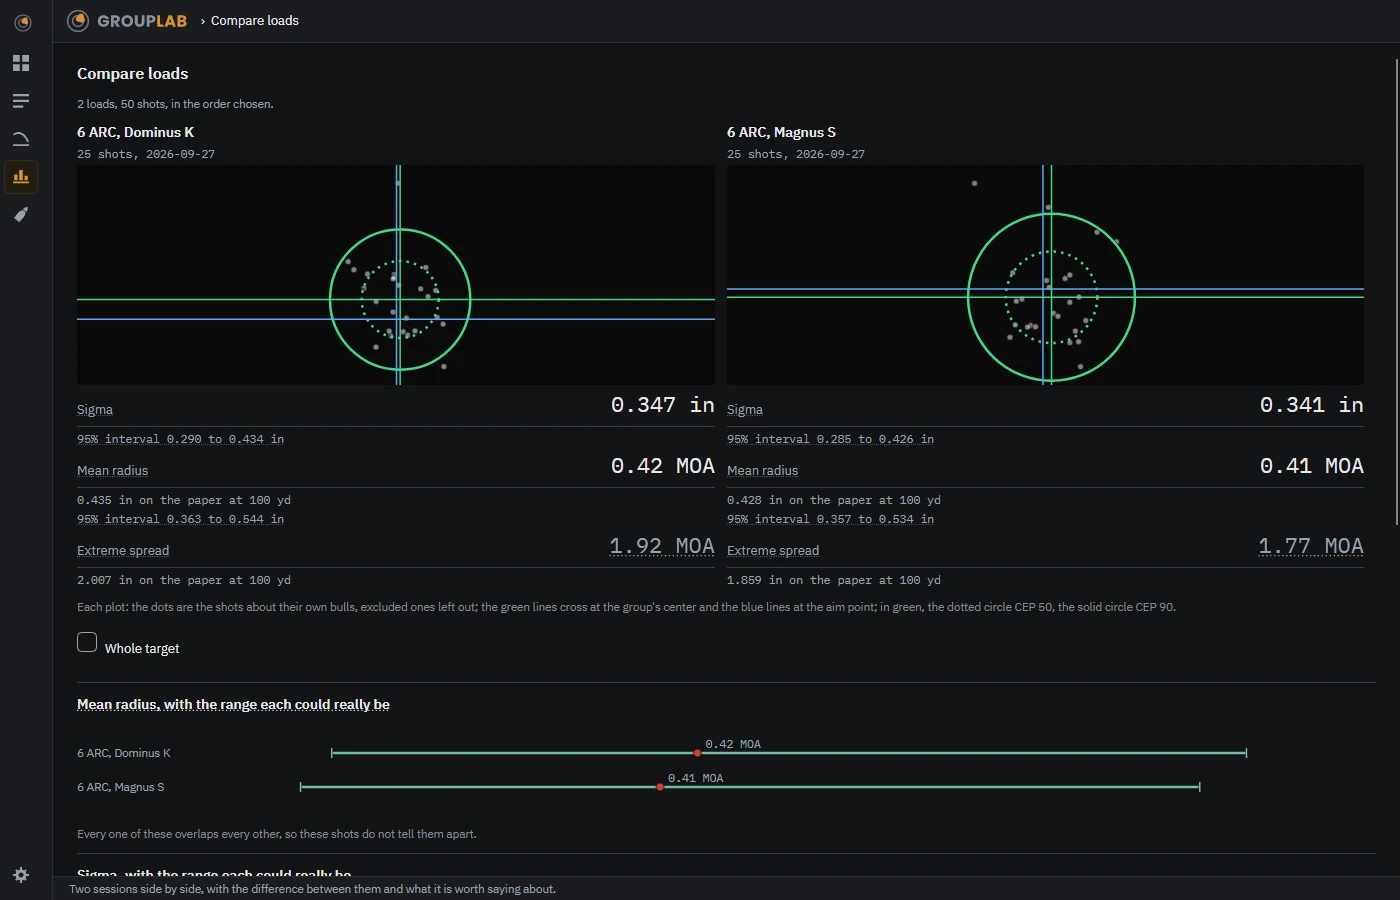Click the Magnus S interval marker dot
Screen dimensions: 1400x900
660,787
